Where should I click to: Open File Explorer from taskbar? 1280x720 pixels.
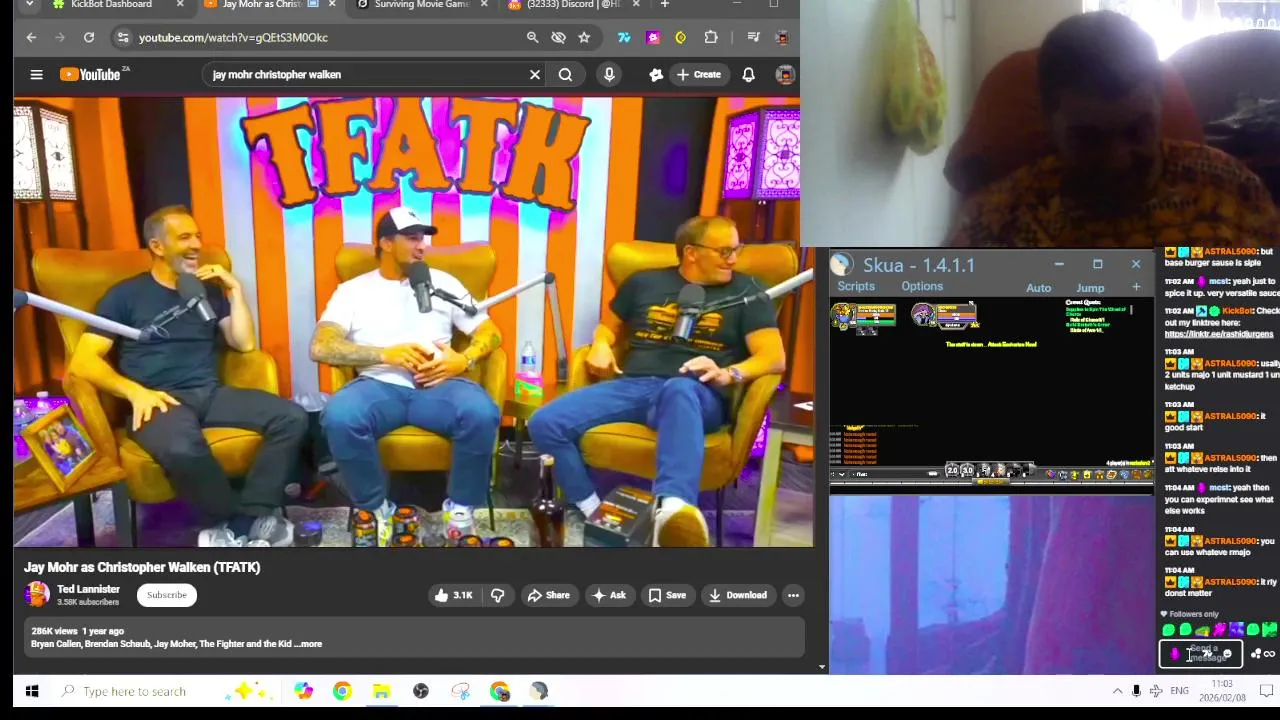(x=381, y=691)
